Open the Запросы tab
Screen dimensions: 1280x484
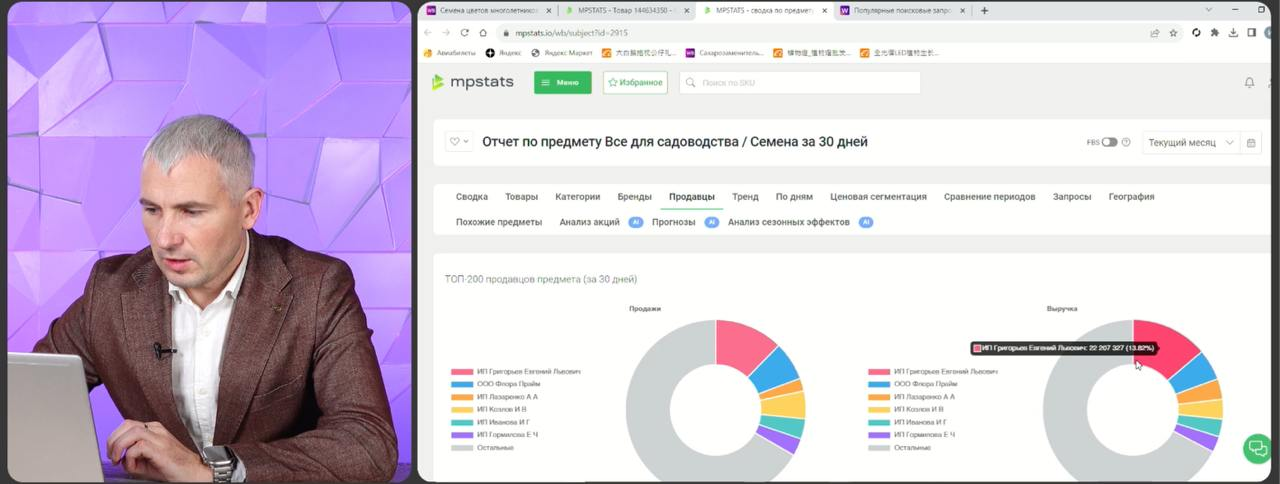coord(1072,197)
